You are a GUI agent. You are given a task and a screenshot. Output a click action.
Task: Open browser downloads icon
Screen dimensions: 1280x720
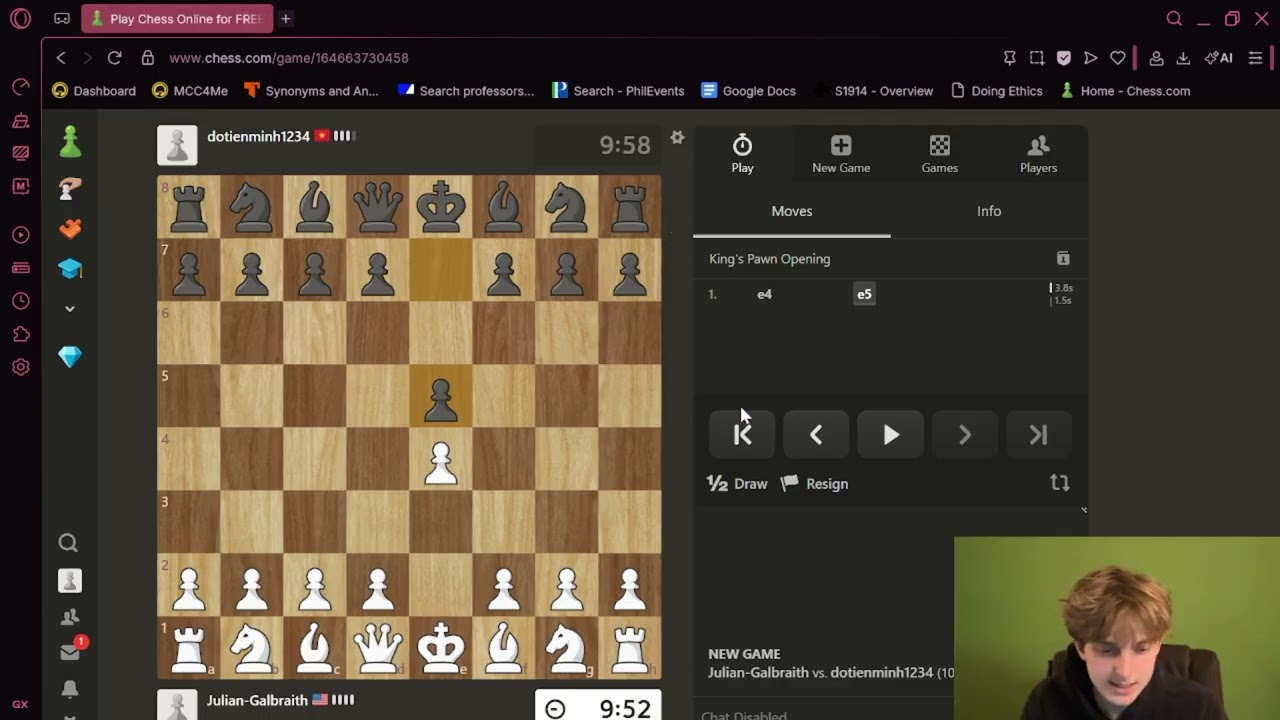(x=1183, y=58)
